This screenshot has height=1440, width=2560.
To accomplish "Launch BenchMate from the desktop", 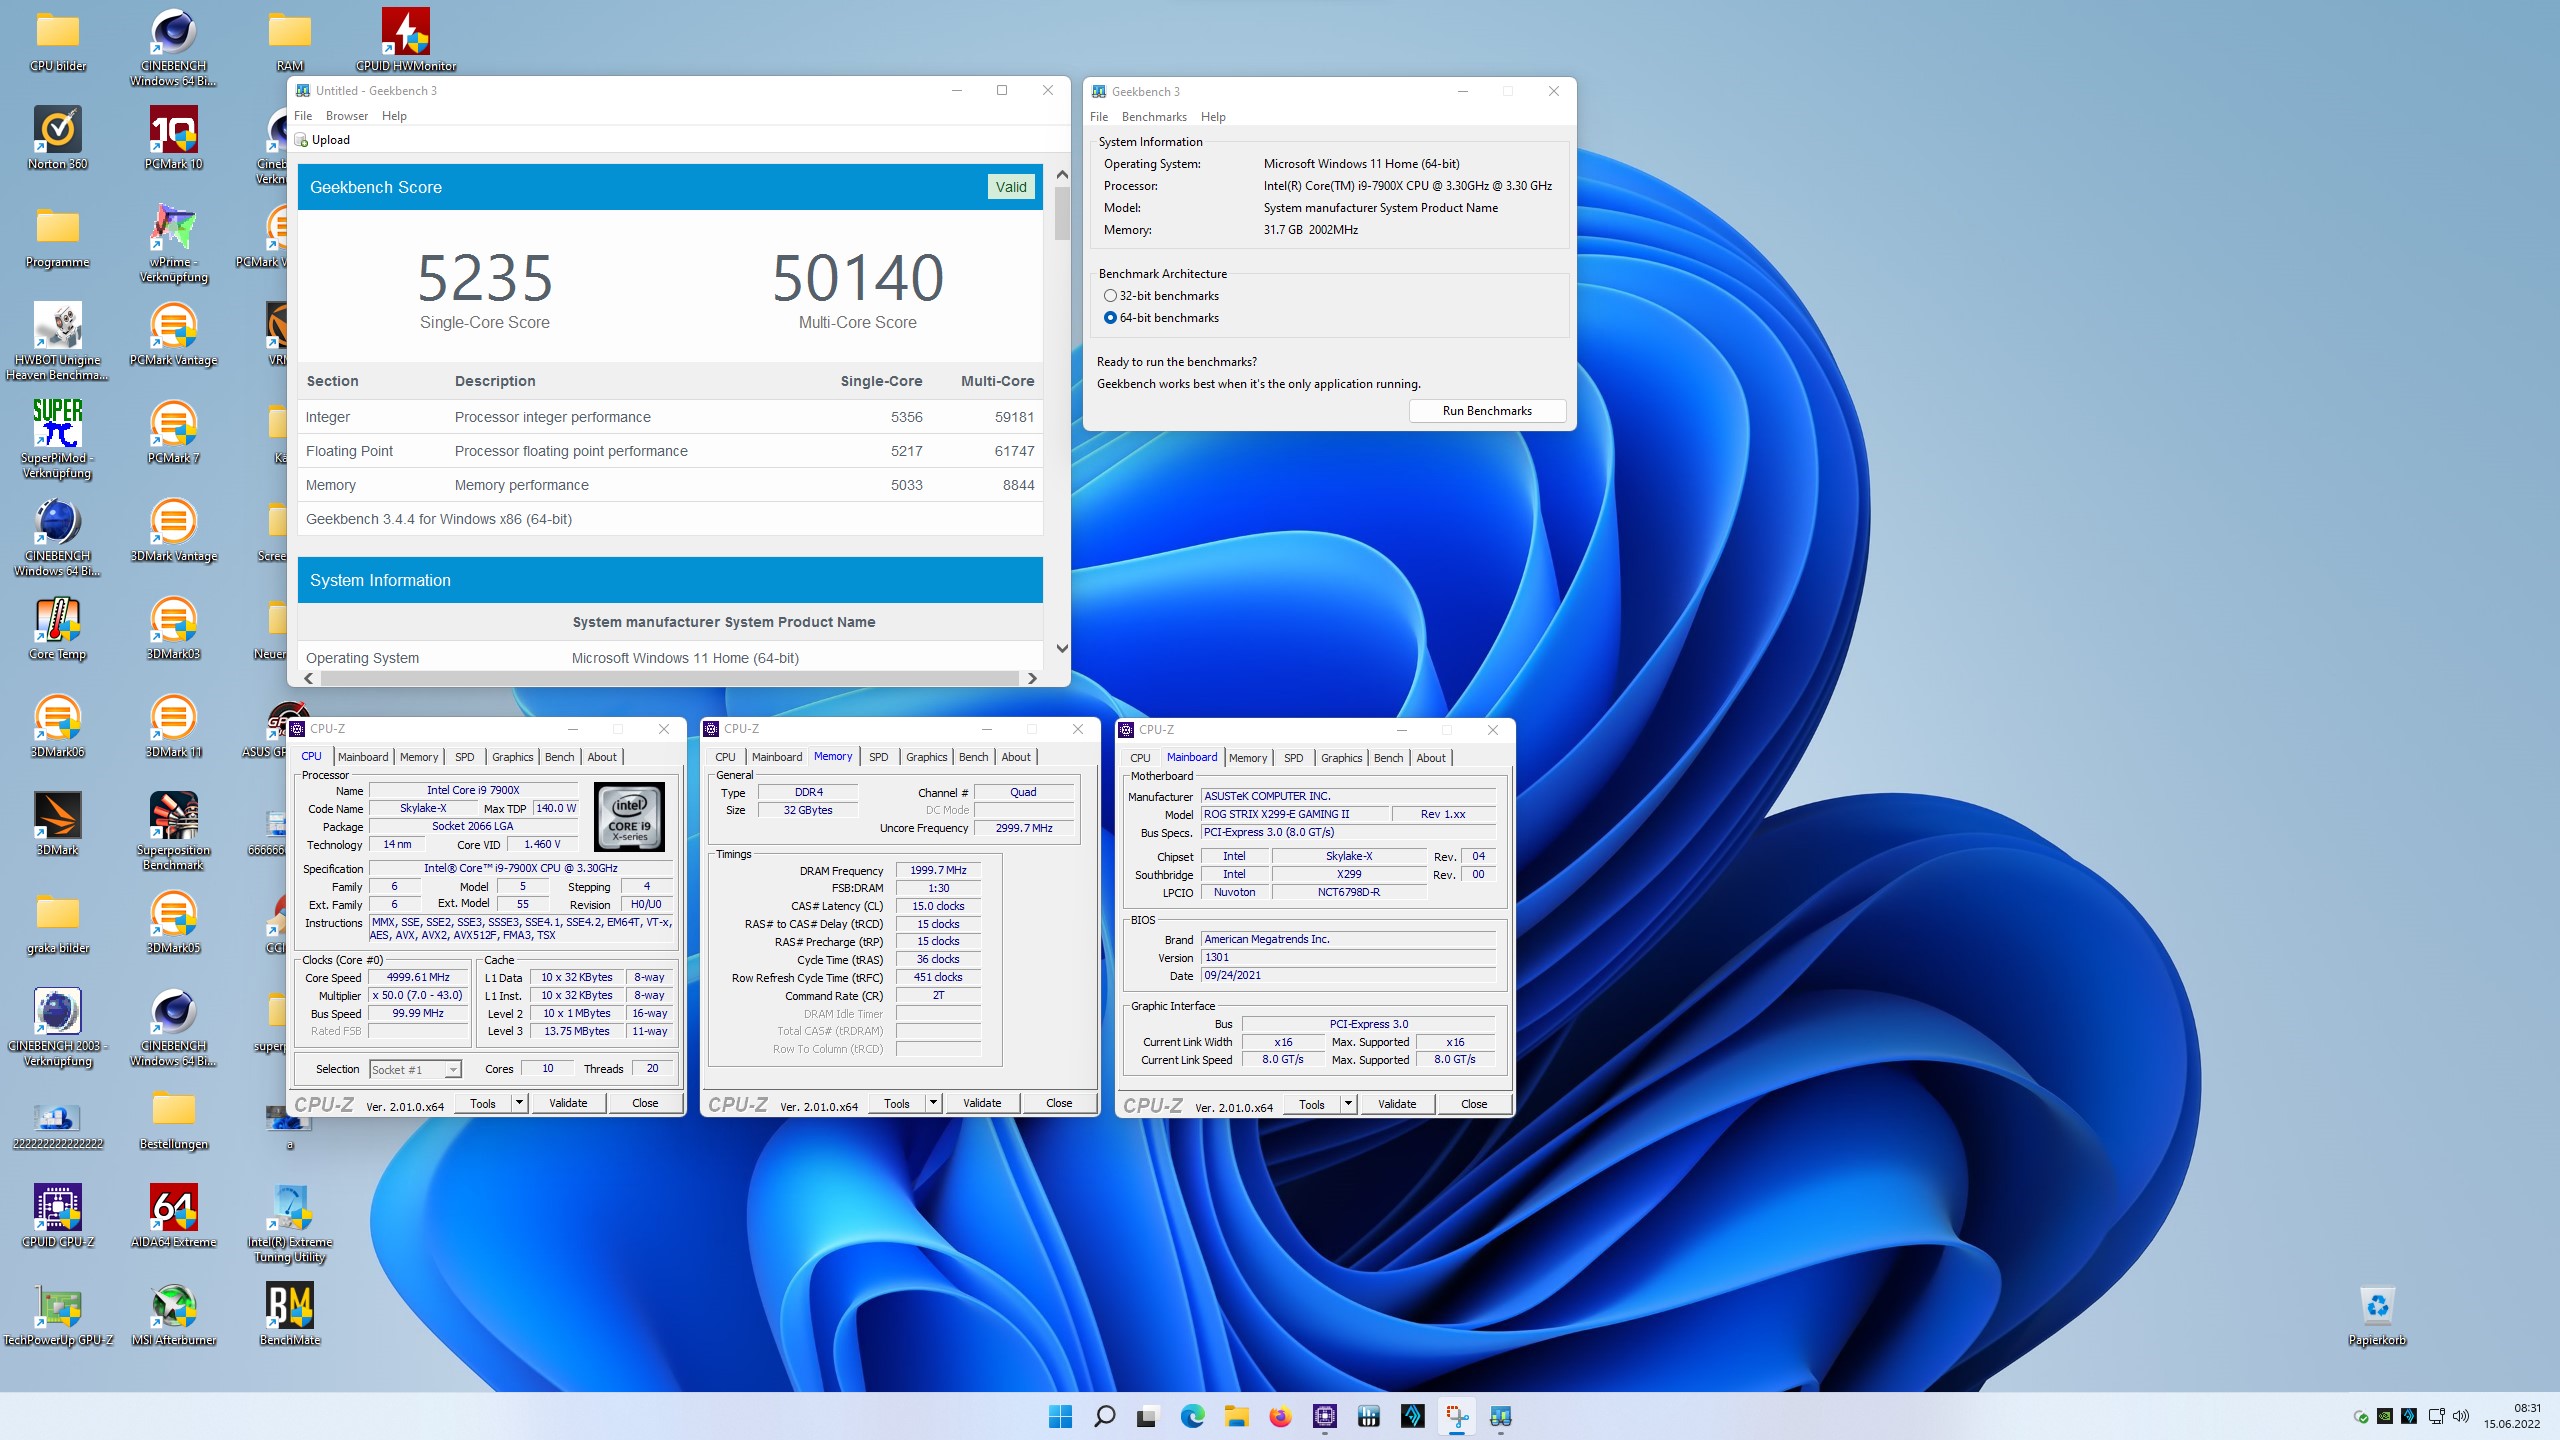I will point(290,1314).
